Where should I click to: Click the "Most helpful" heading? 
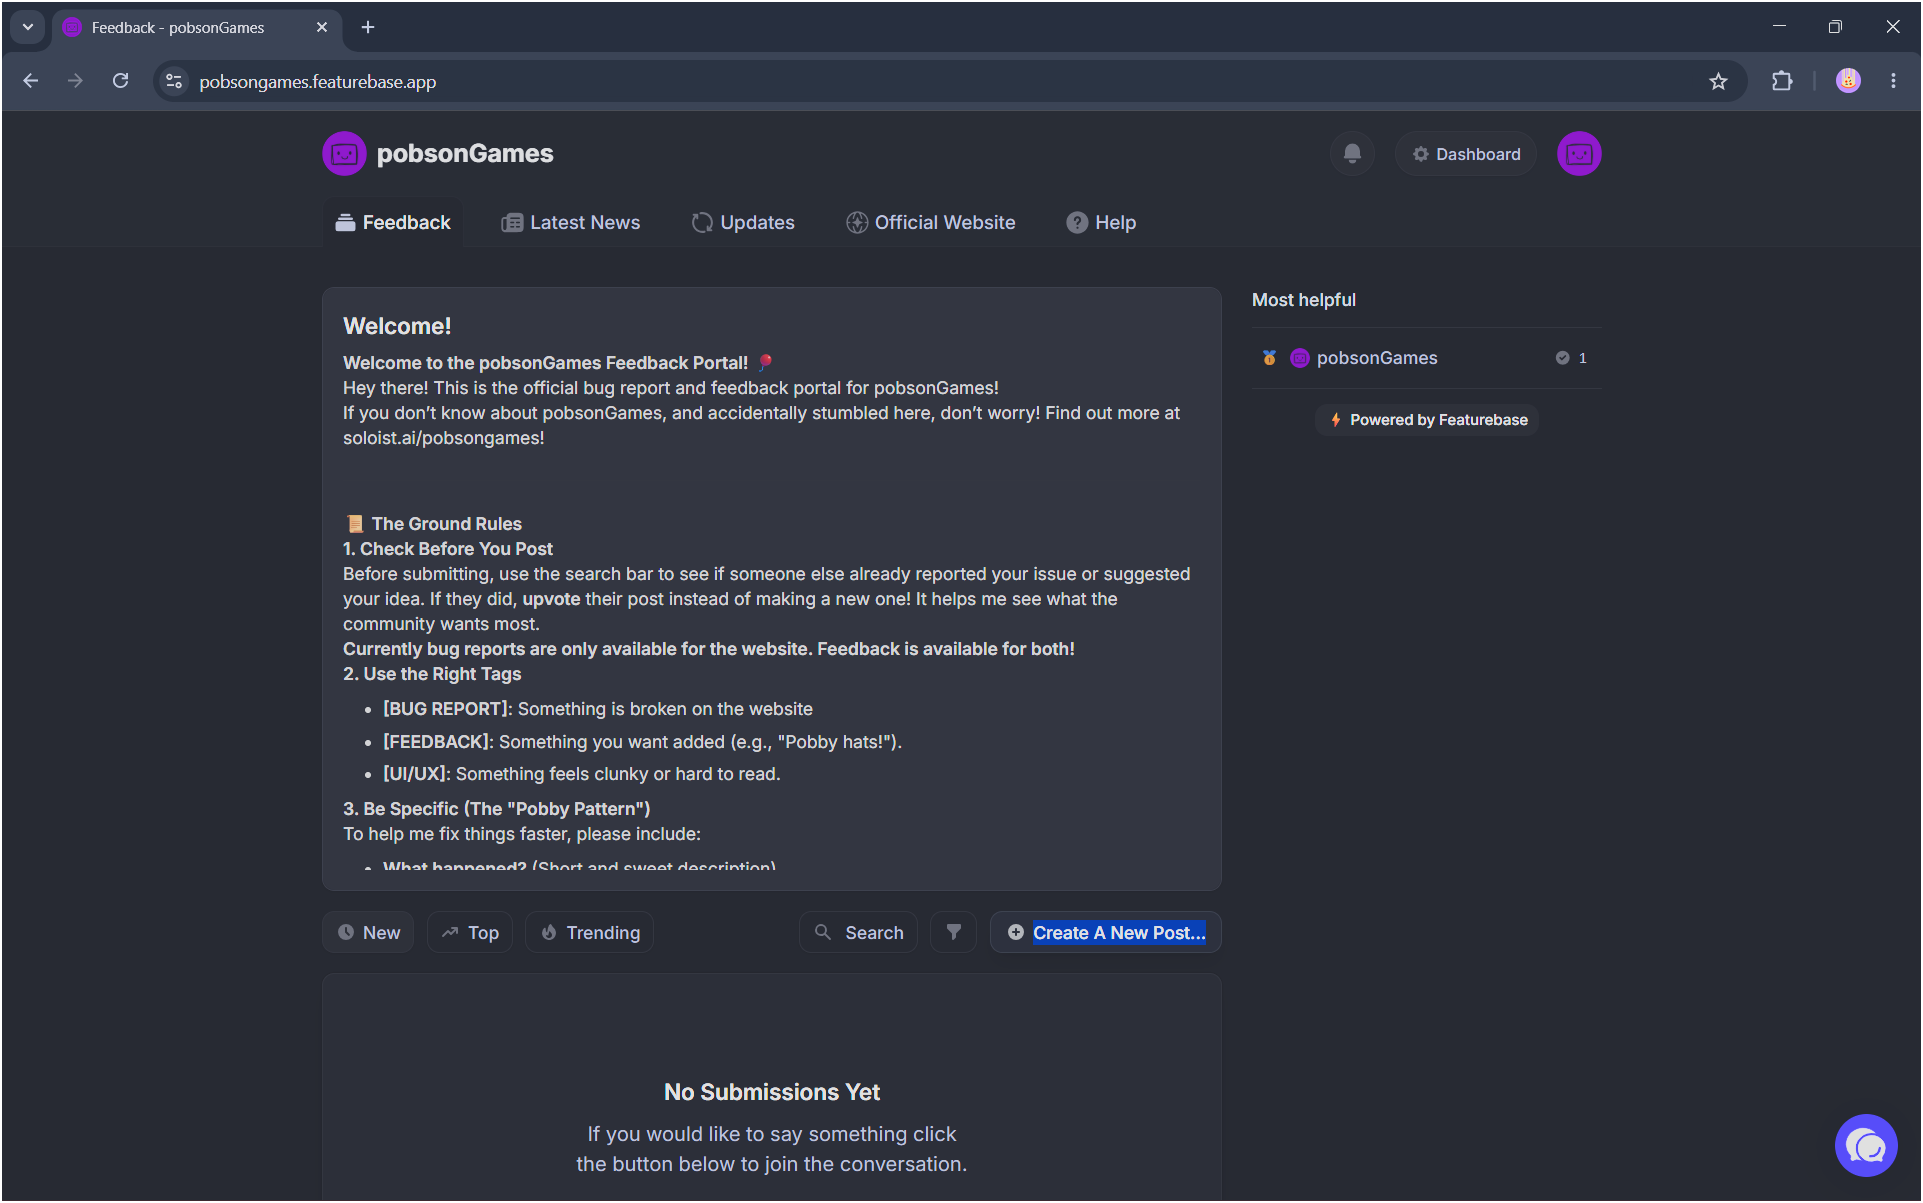click(1304, 300)
